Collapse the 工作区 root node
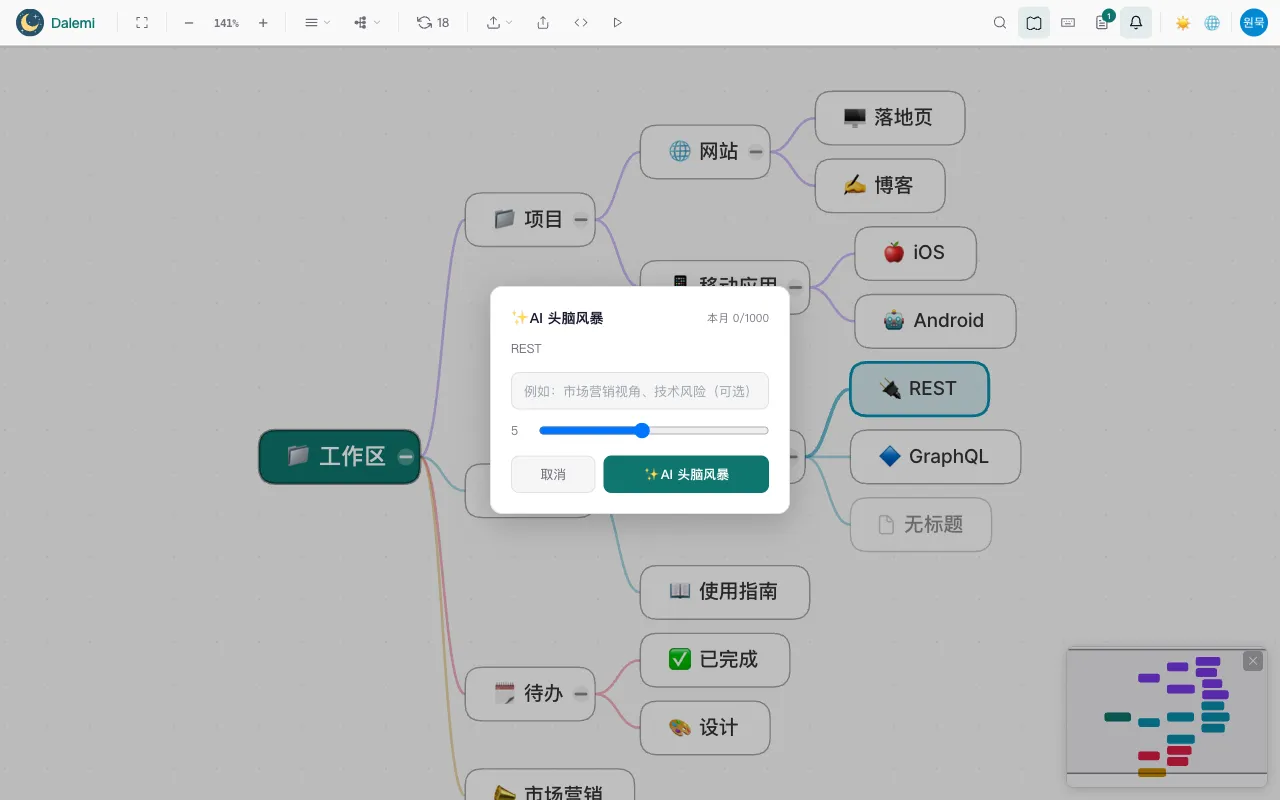 click(406, 457)
